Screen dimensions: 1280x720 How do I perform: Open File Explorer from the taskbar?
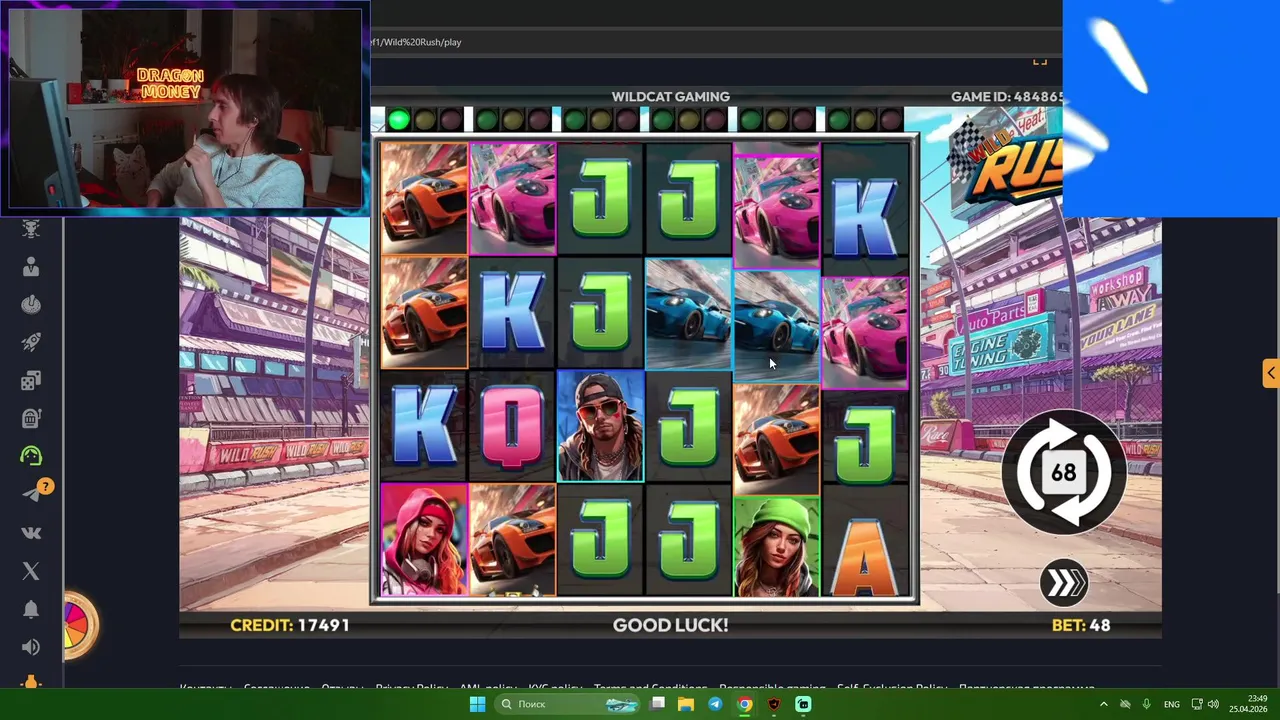coord(686,704)
